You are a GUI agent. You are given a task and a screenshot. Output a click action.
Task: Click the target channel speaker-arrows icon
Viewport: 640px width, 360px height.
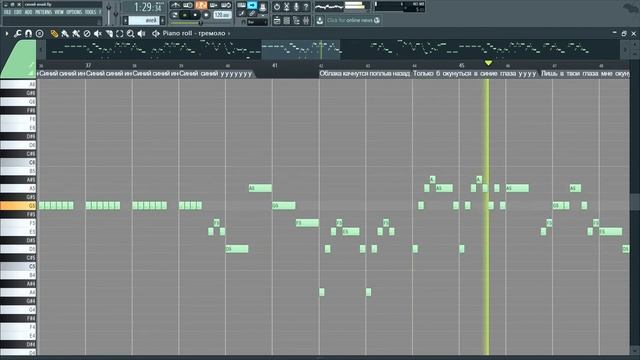point(156,33)
